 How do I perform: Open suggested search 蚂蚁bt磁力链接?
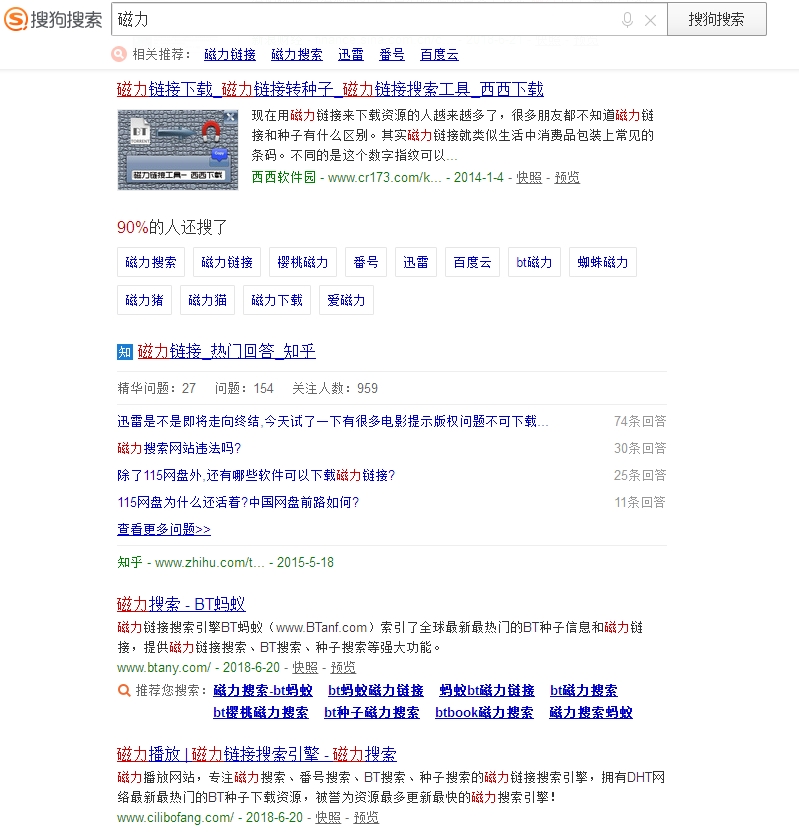pos(487,691)
